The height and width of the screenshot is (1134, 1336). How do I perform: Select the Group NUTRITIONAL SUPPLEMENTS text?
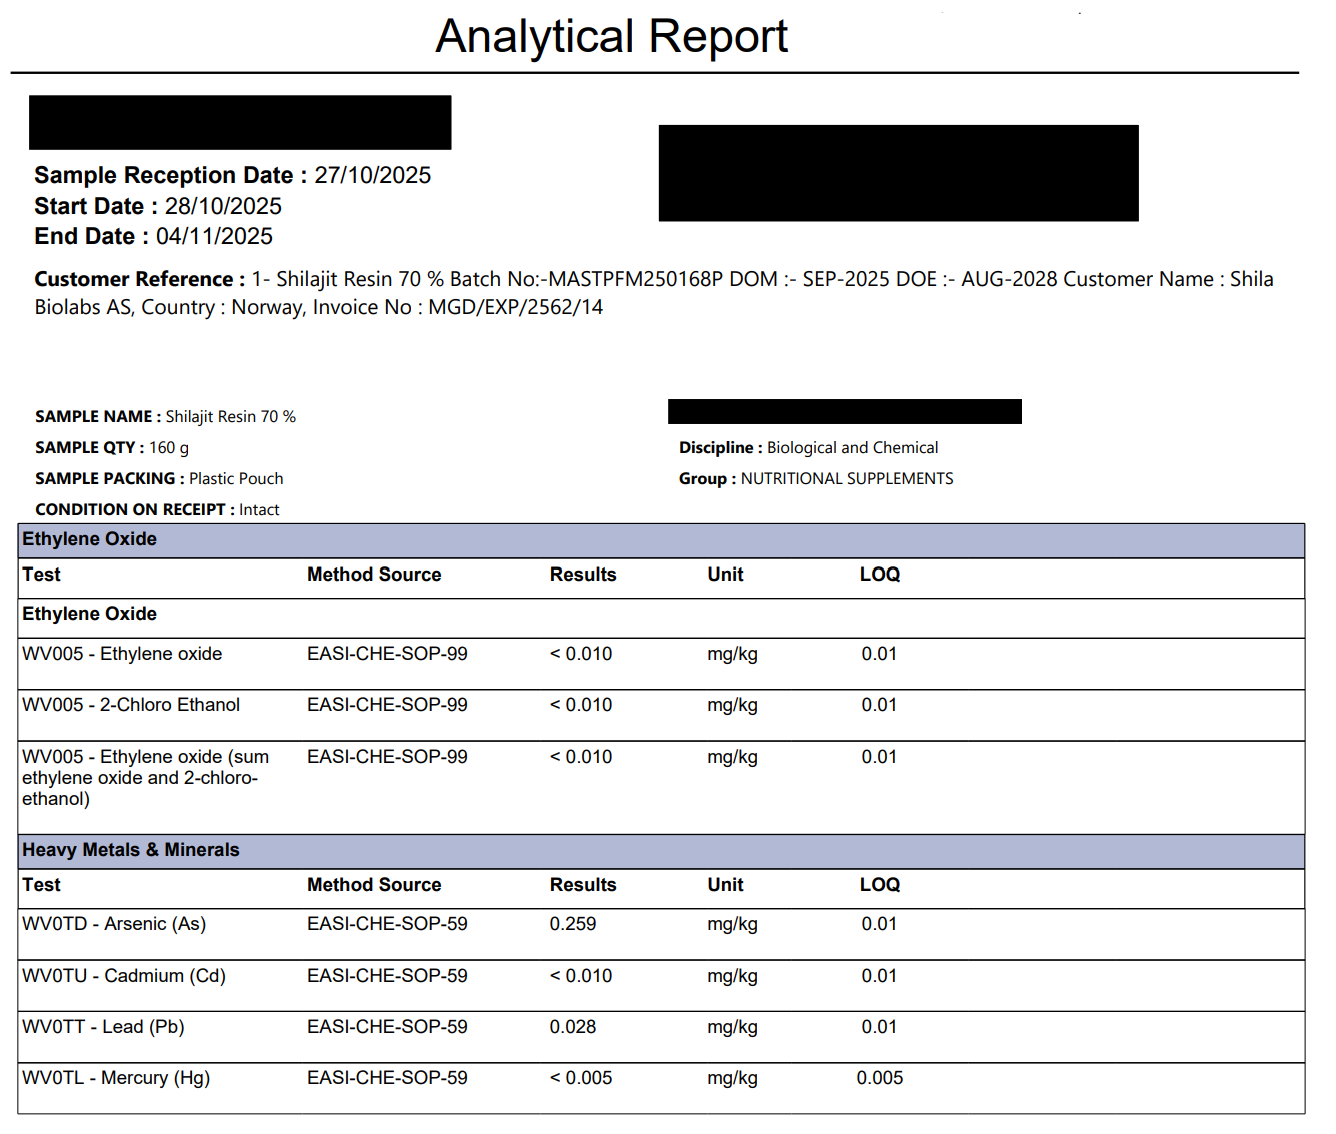click(816, 479)
